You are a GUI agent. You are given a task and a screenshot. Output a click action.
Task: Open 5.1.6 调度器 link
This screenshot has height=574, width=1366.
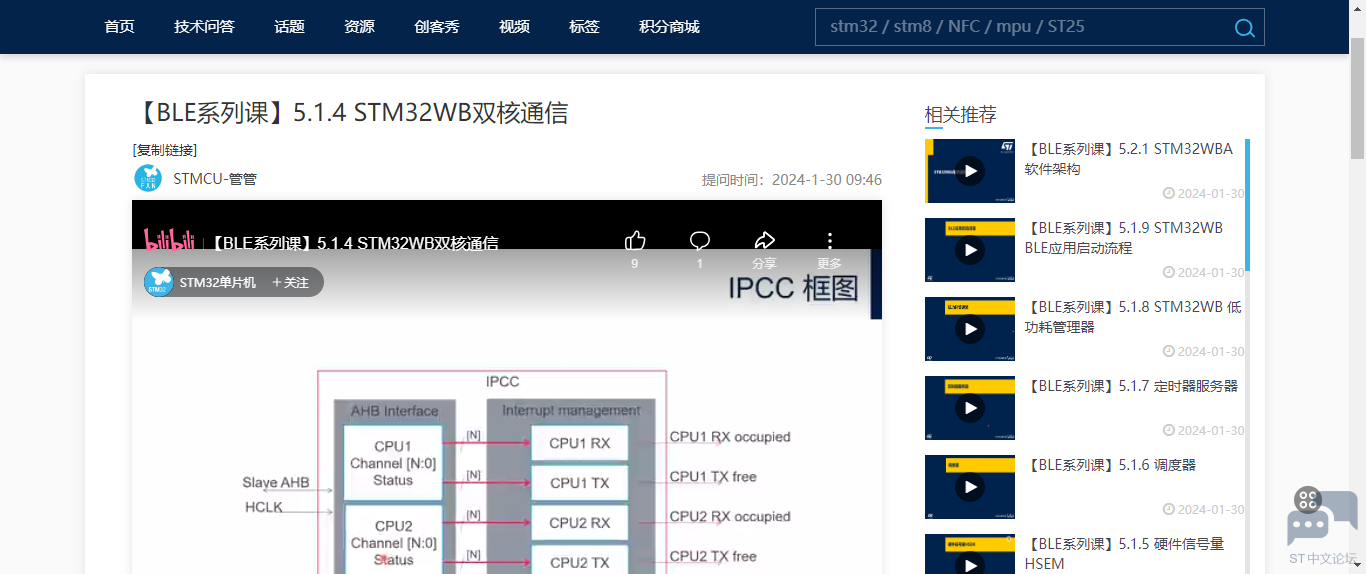pyautogui.click(x=1110, y=465)
